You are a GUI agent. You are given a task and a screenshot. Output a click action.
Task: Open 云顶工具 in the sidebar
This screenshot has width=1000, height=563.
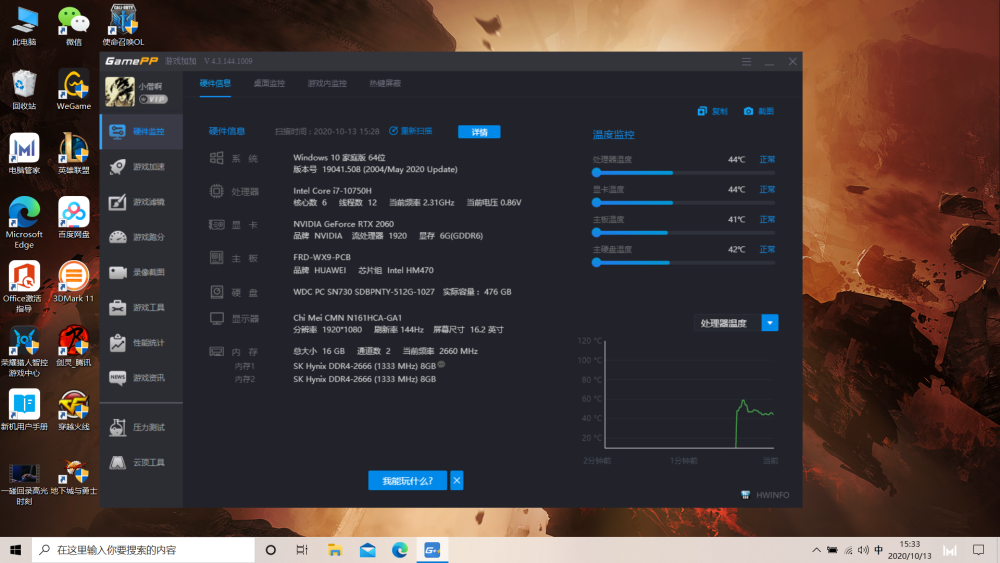142,462
